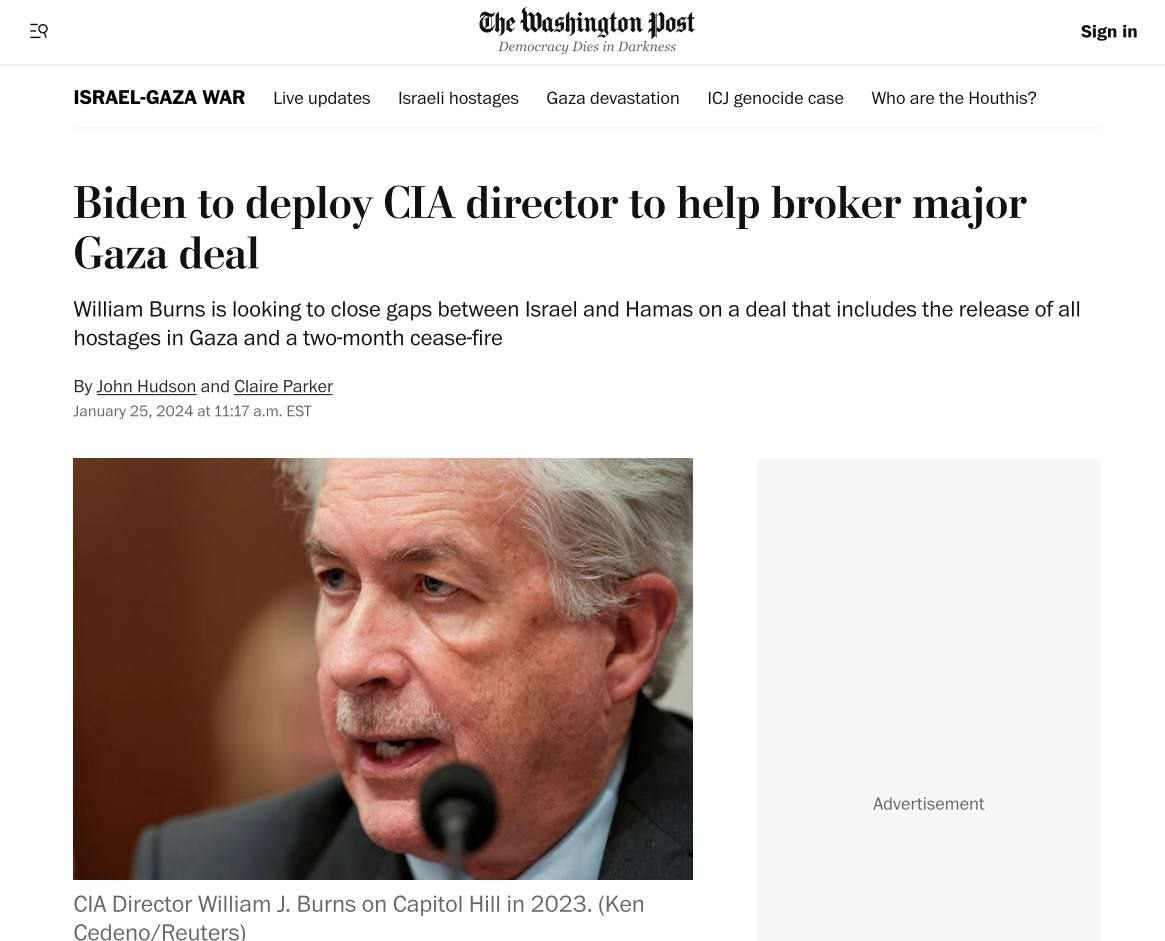Click the Advertisement placeholder area
1165x941 pixels.
pos(928,699)
